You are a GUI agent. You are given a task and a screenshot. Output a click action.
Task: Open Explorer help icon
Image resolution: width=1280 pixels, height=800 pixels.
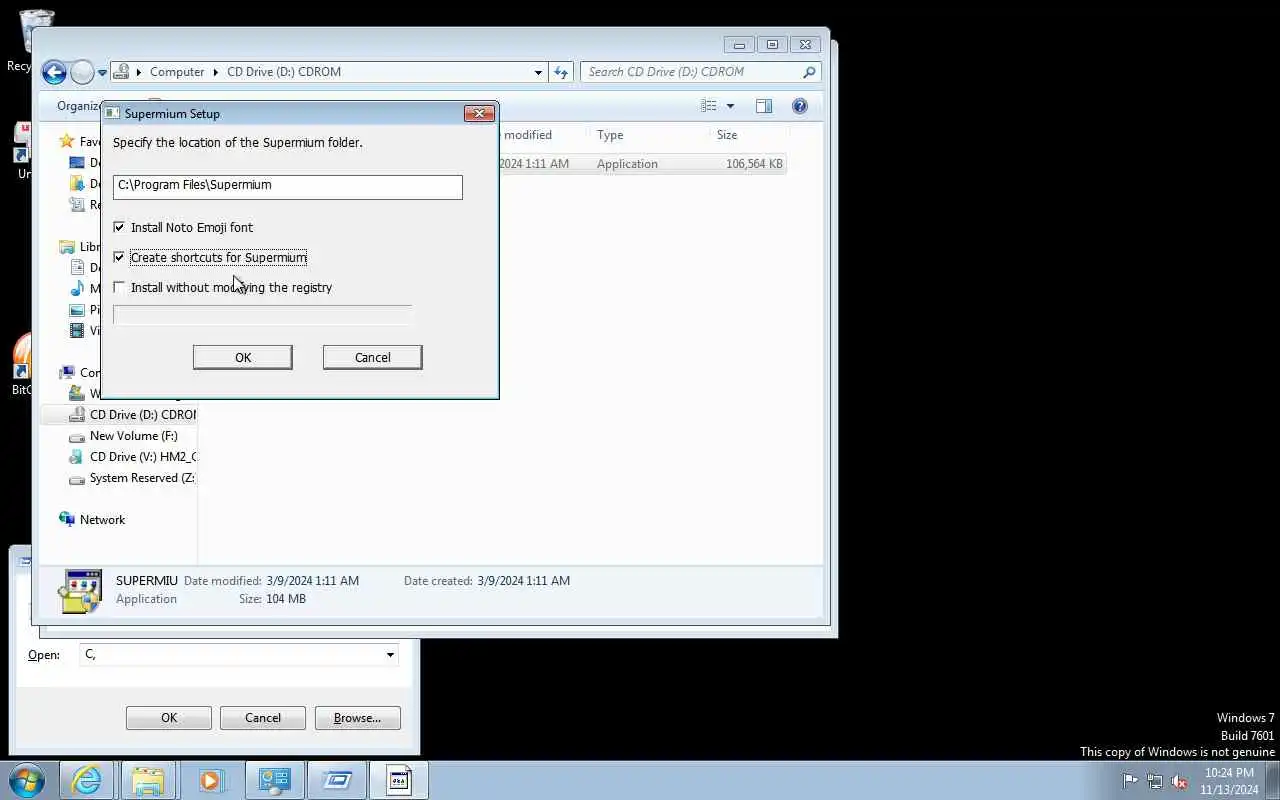click(x=799, y=106)
